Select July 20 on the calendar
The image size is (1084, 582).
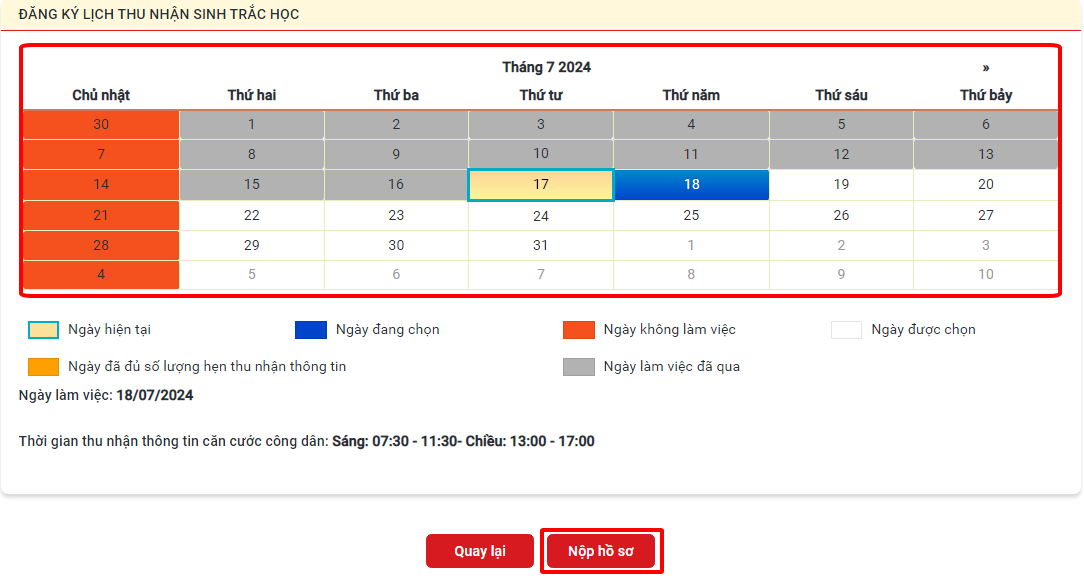(986, 184)
